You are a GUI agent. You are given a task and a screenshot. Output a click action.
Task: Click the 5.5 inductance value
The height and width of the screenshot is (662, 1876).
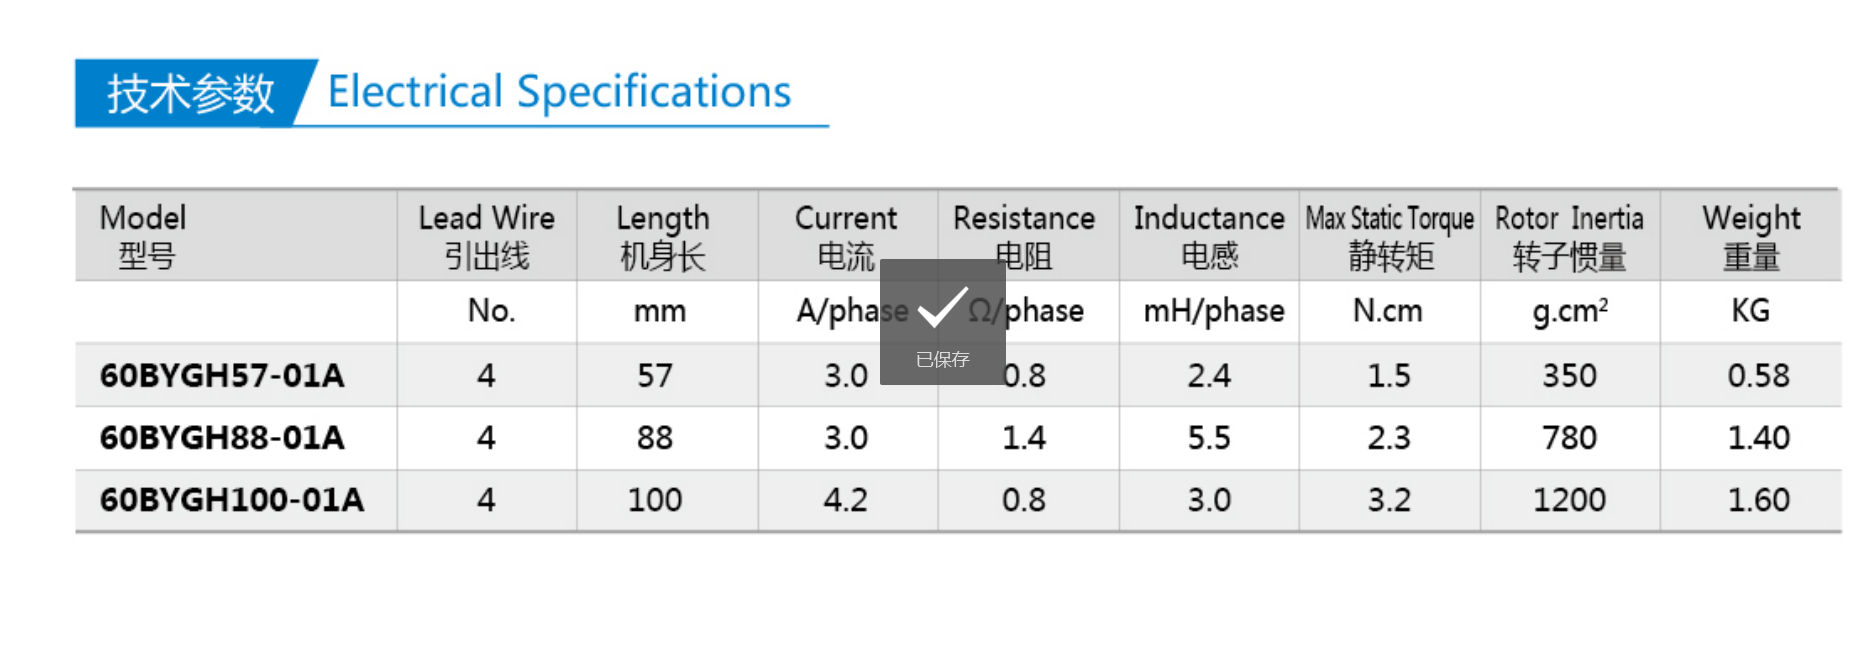(1209, 437)
